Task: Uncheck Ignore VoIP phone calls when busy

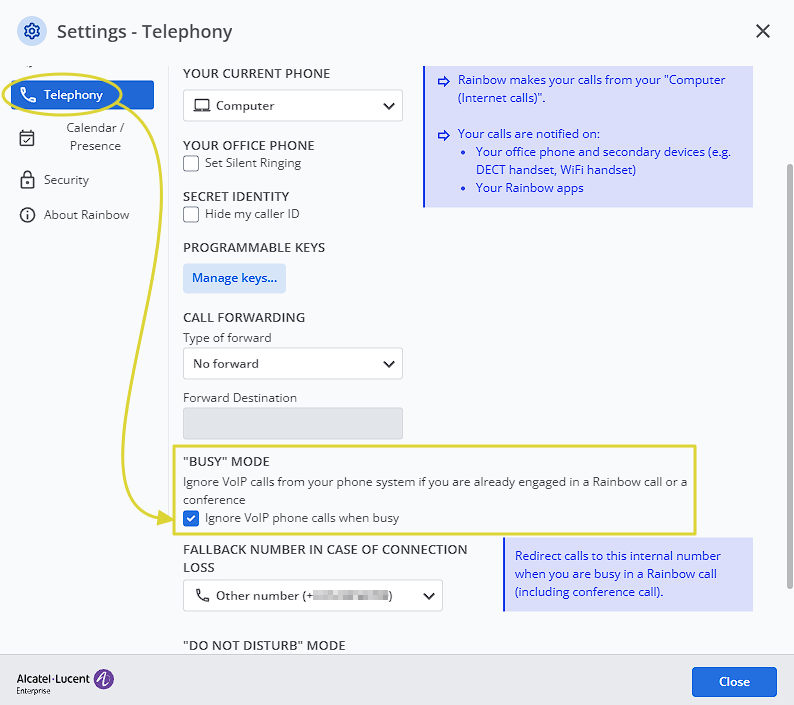Action: [191, 518]
